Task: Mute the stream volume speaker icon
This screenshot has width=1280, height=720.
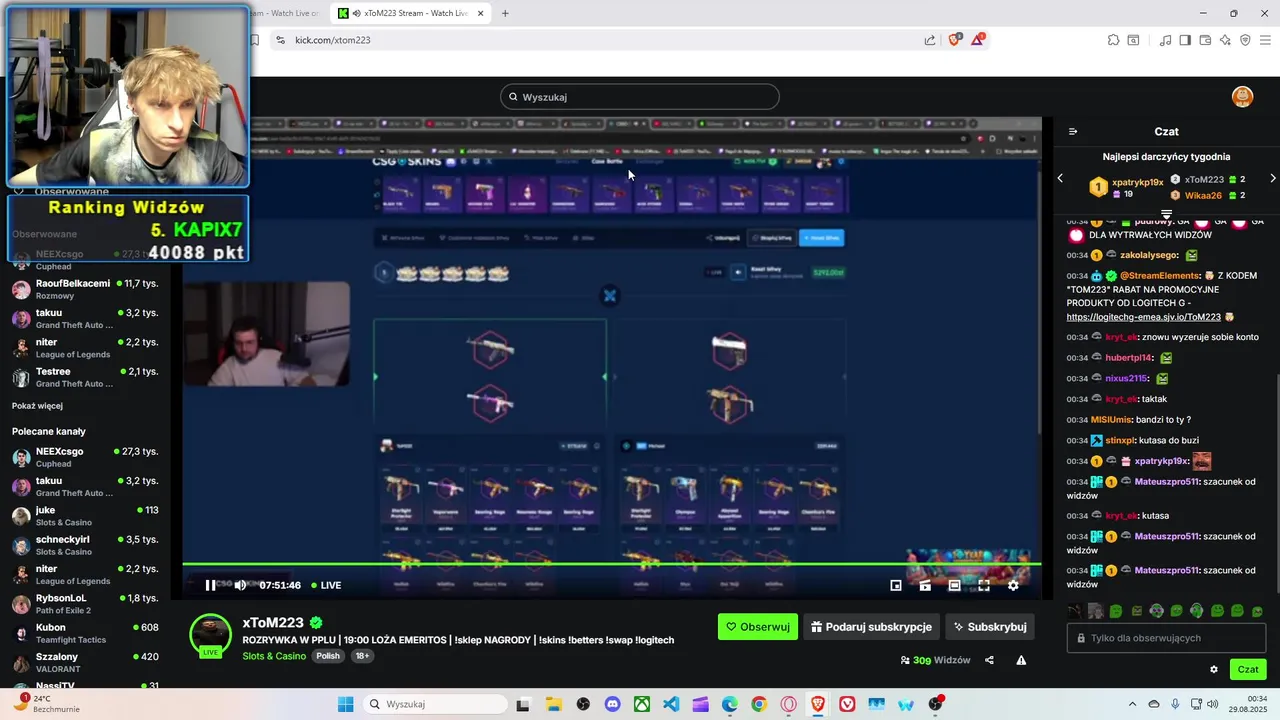Action: 240,585
